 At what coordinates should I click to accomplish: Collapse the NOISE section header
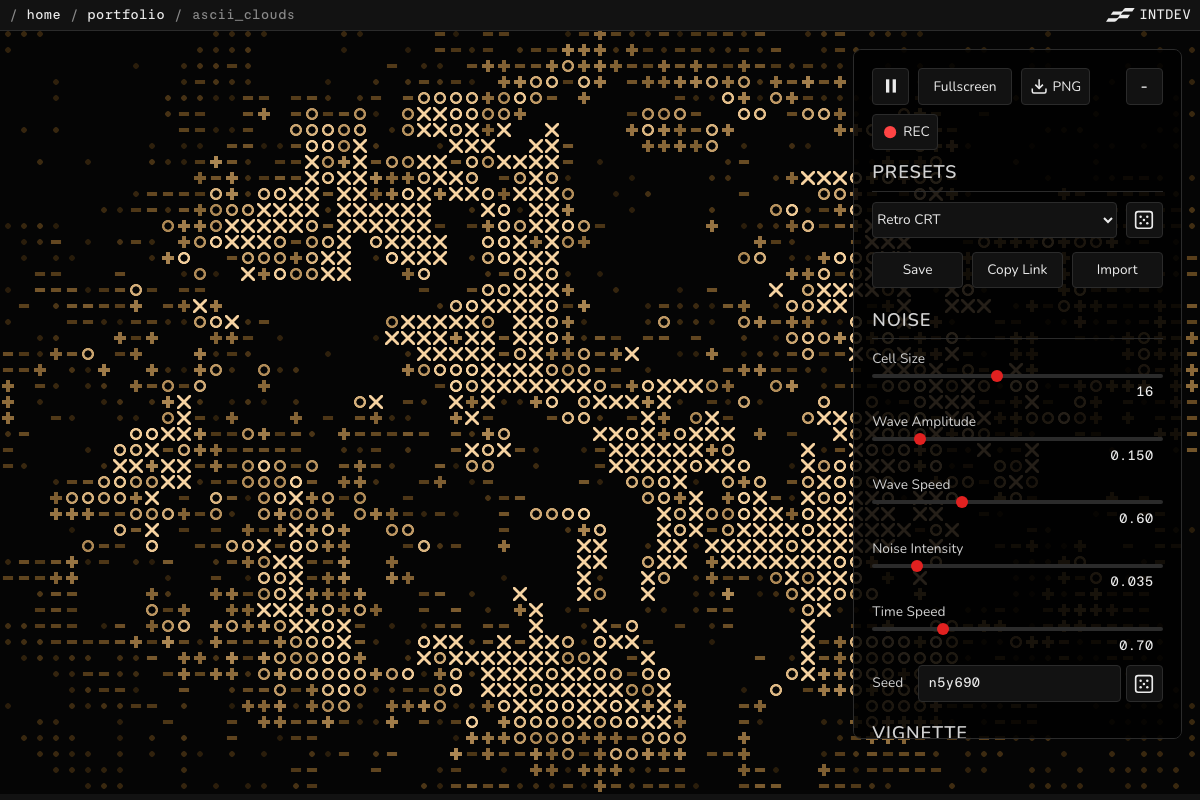[x=902, y=319]
